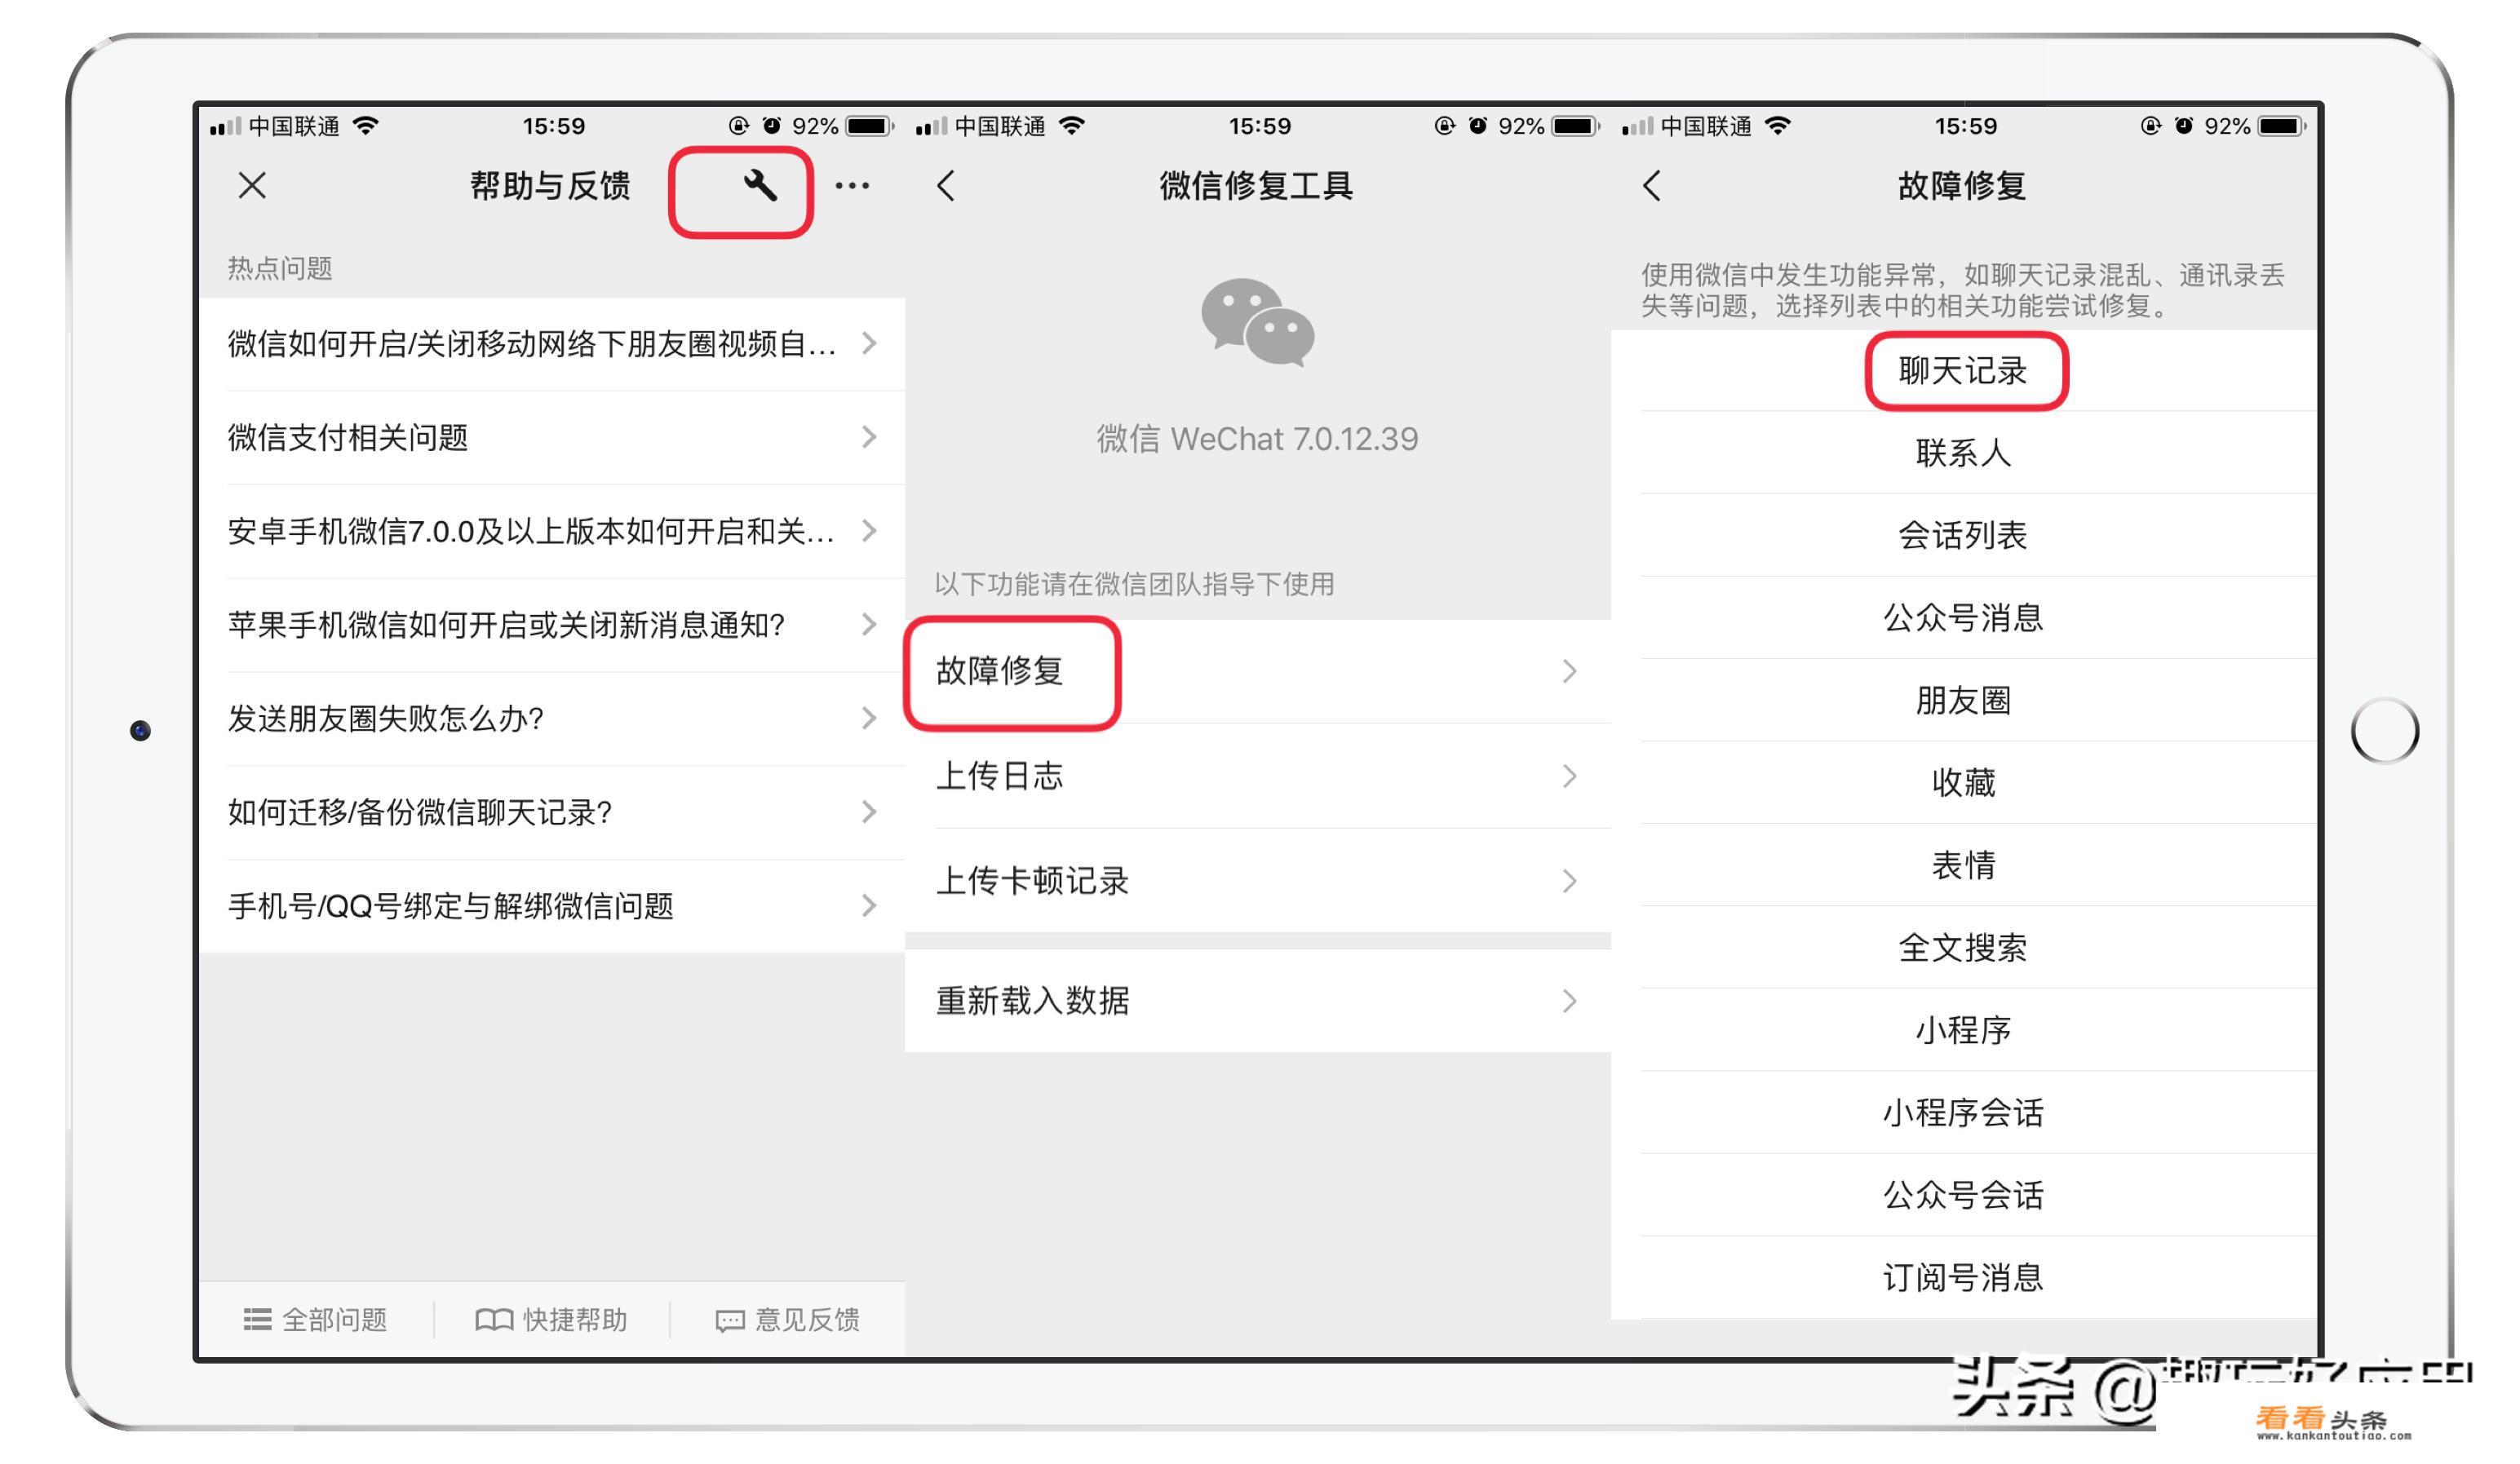
Task: Choose 表情 in repair list
Action: (1964, 865)
